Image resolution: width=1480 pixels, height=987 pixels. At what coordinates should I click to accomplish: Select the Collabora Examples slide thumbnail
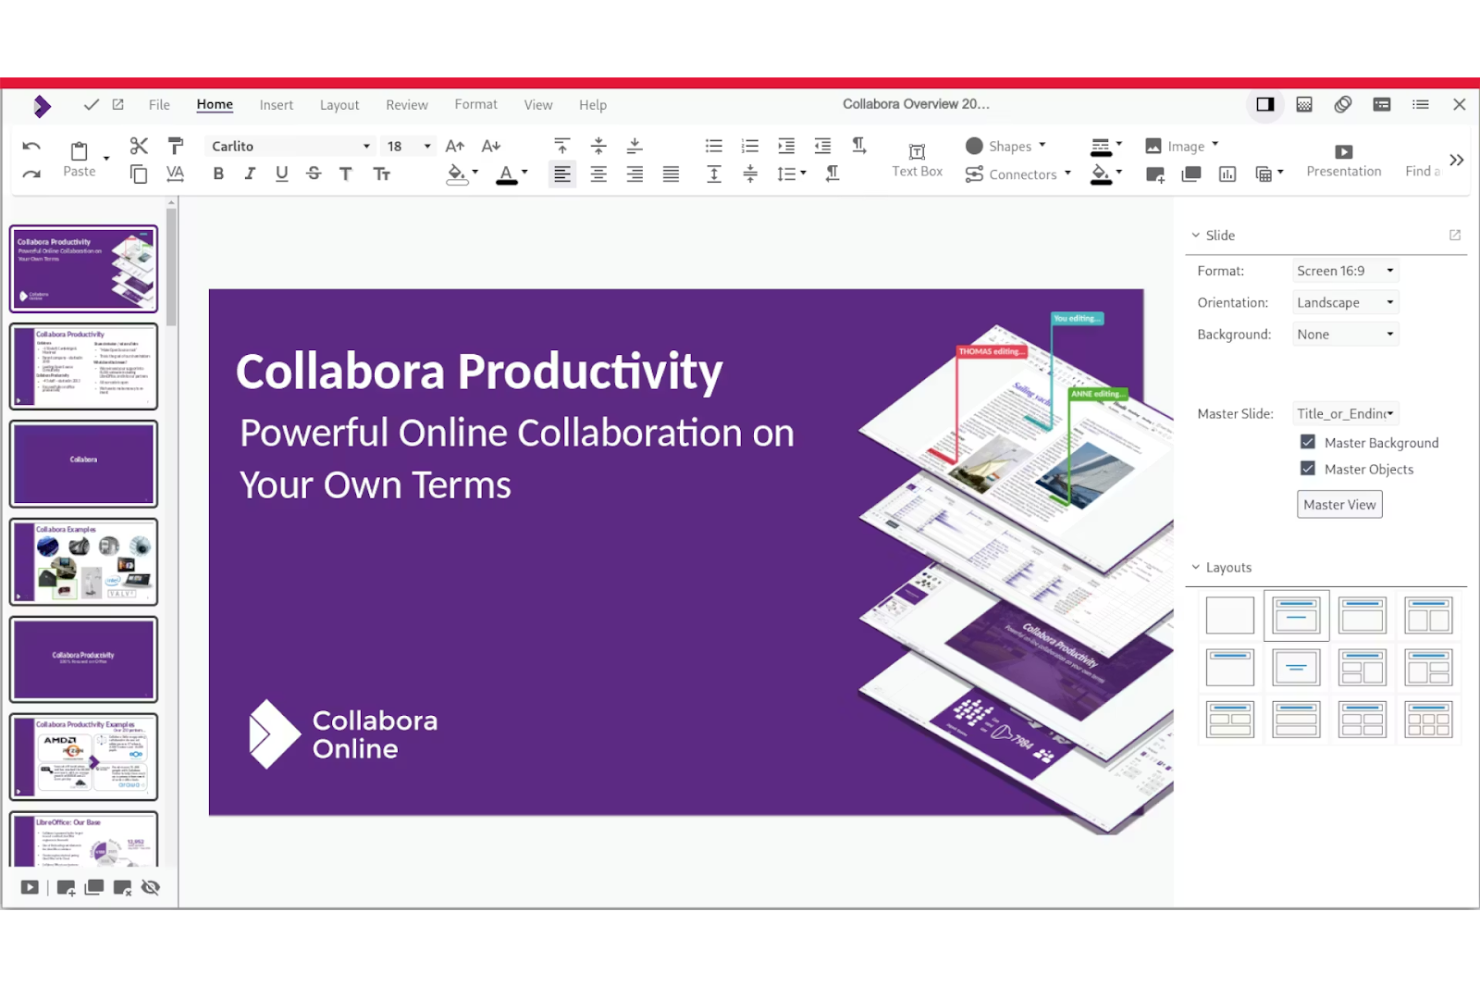pos(83,561)
